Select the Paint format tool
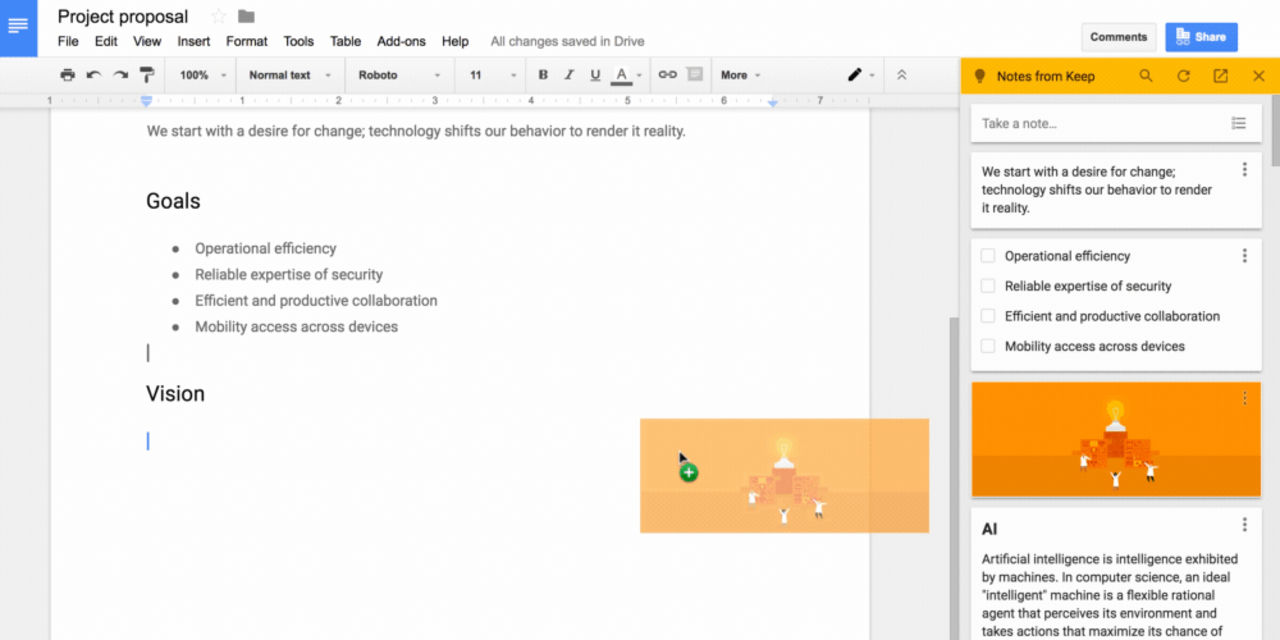 click(x=146, y=75)
